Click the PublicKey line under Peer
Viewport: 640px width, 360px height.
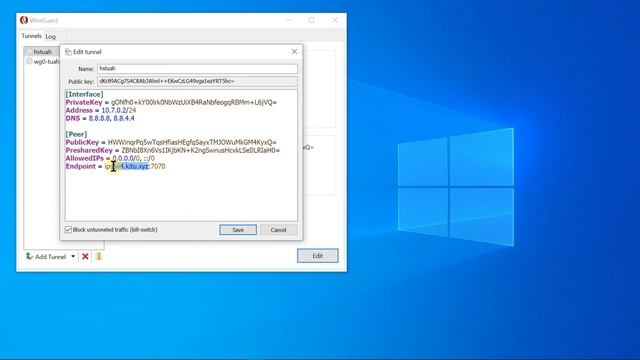coord(171,142)
